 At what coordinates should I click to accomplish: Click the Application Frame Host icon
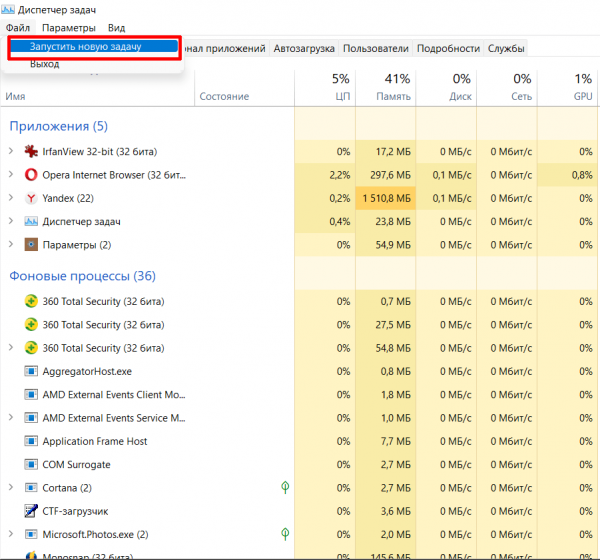[x=31, y=441]
